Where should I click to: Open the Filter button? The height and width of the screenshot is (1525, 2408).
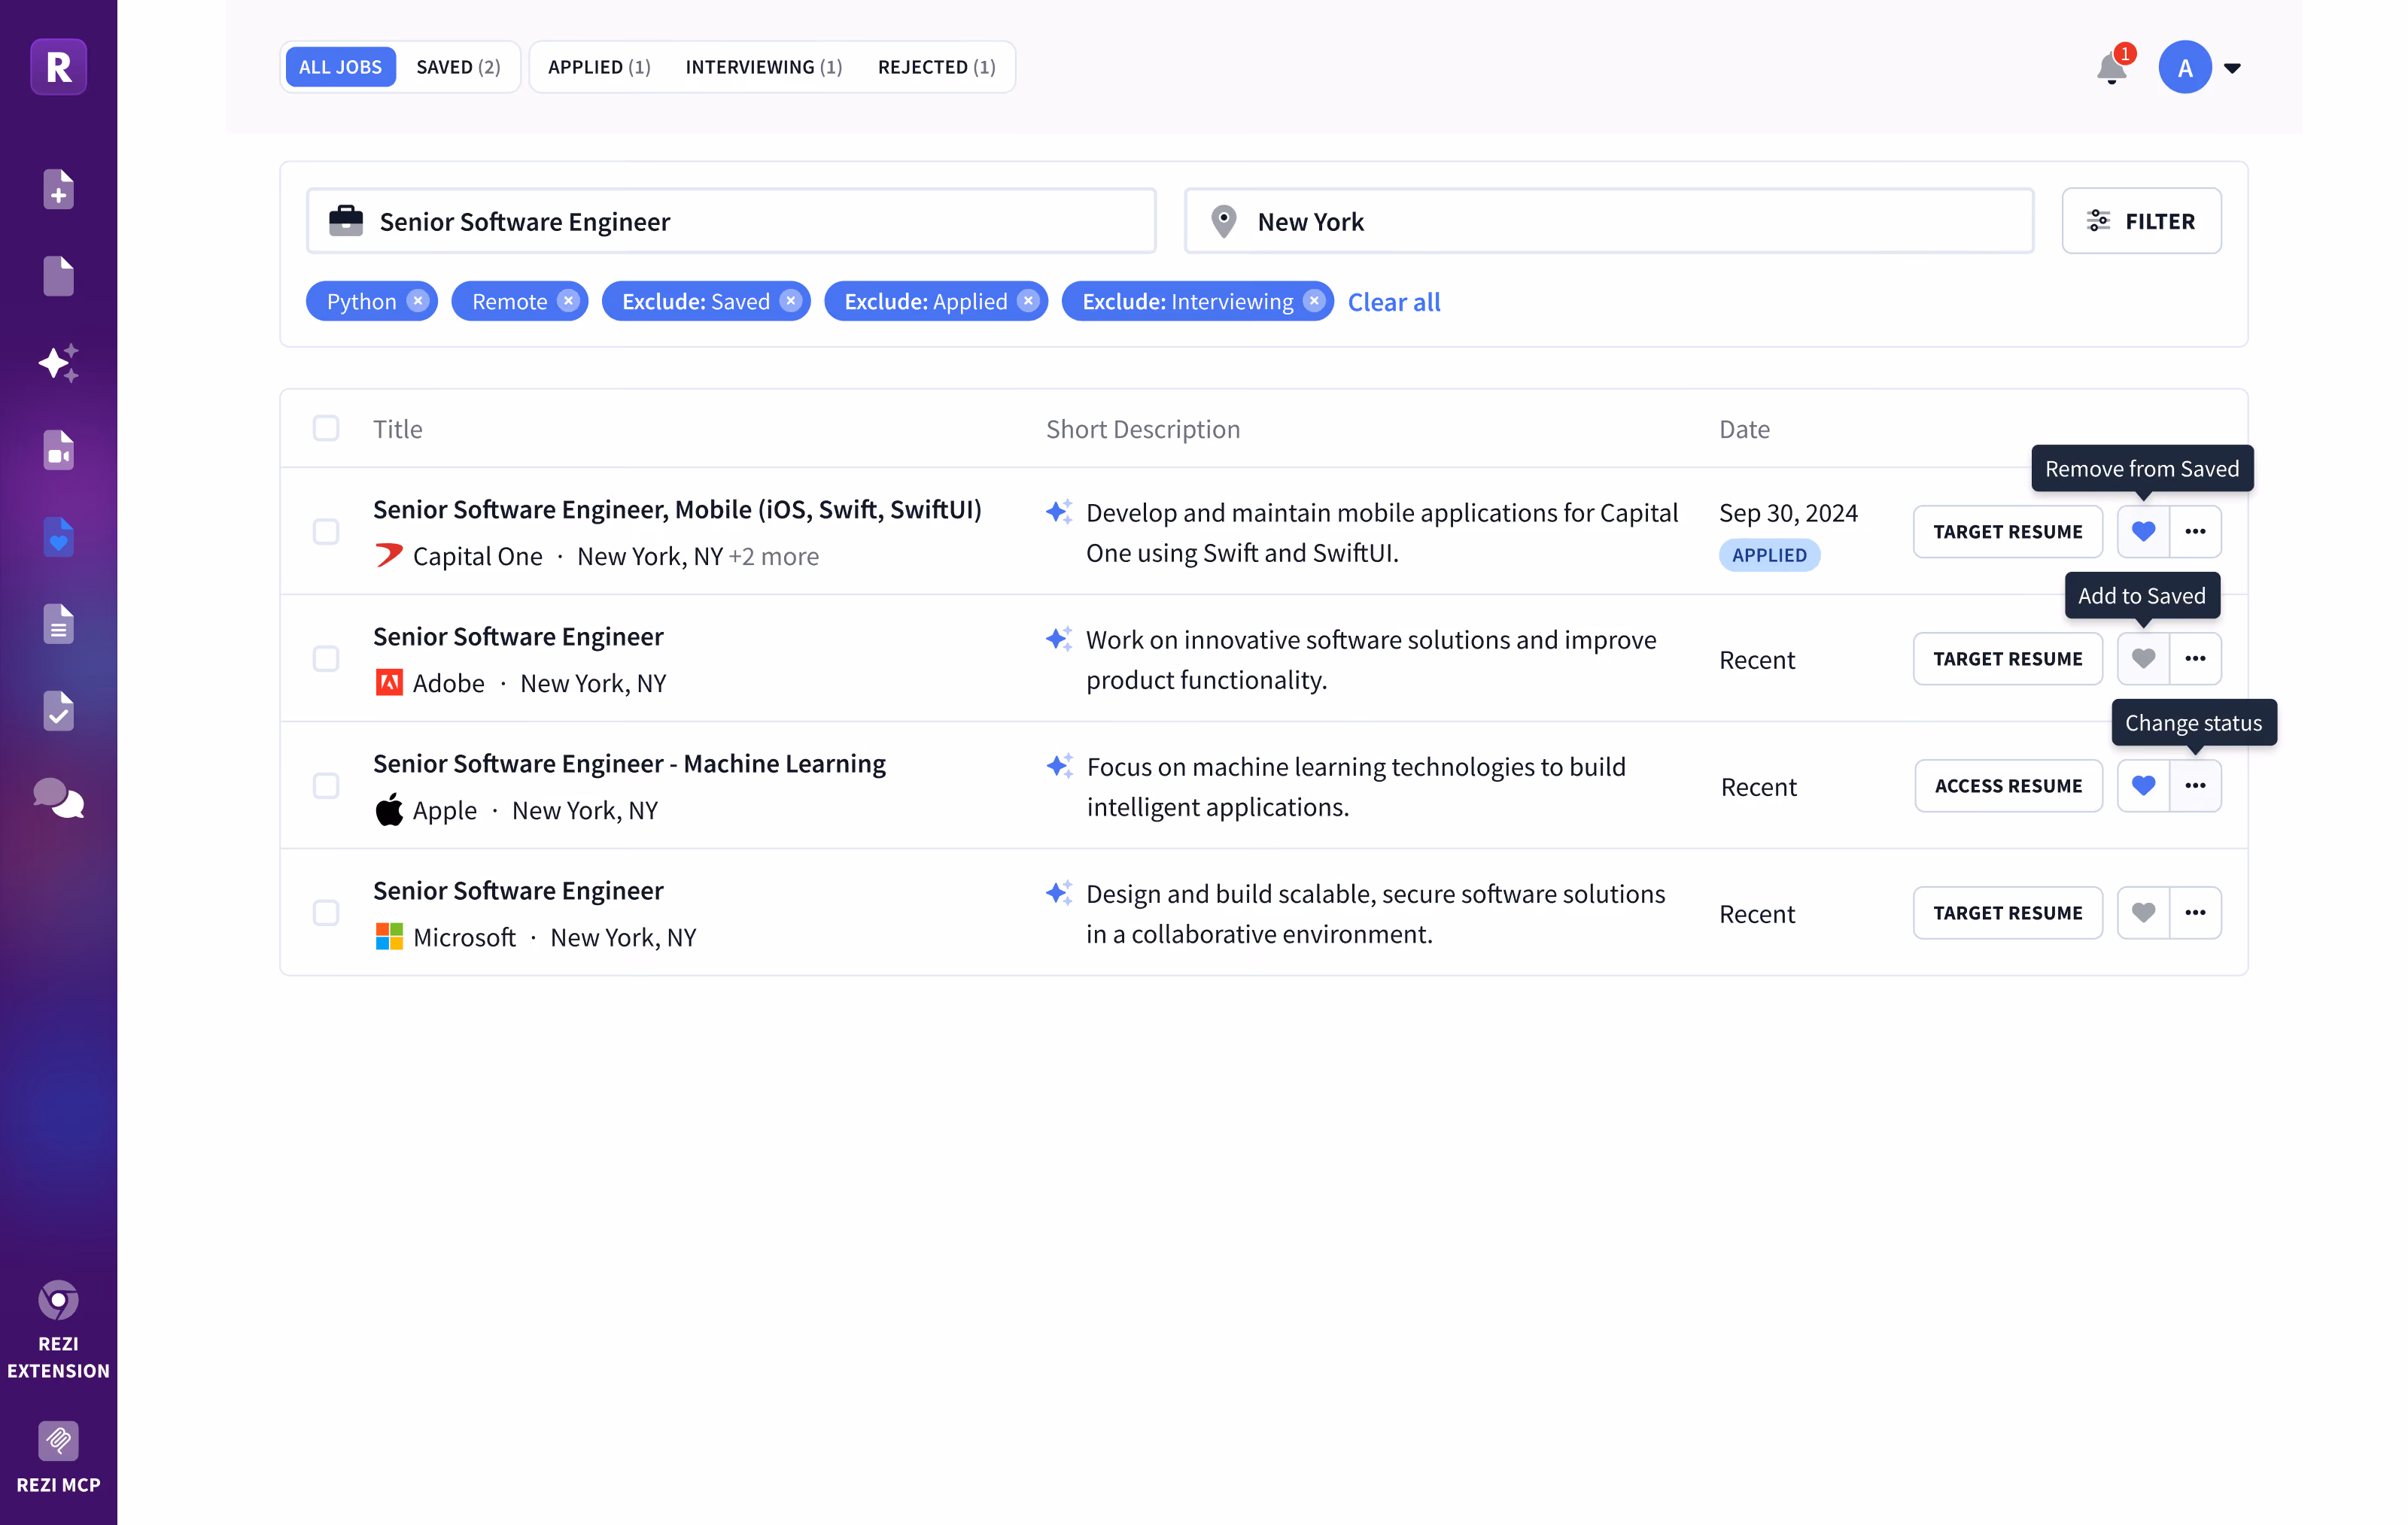2142,220
